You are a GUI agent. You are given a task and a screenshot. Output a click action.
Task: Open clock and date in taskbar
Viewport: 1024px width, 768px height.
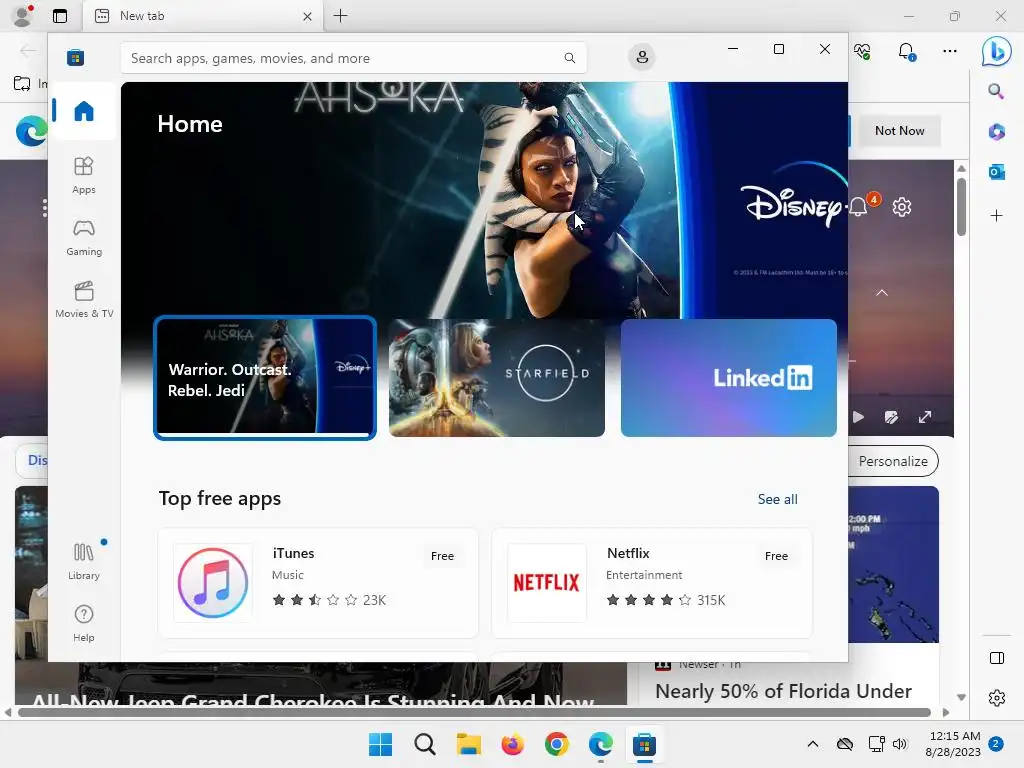click(x=953, y=744)
